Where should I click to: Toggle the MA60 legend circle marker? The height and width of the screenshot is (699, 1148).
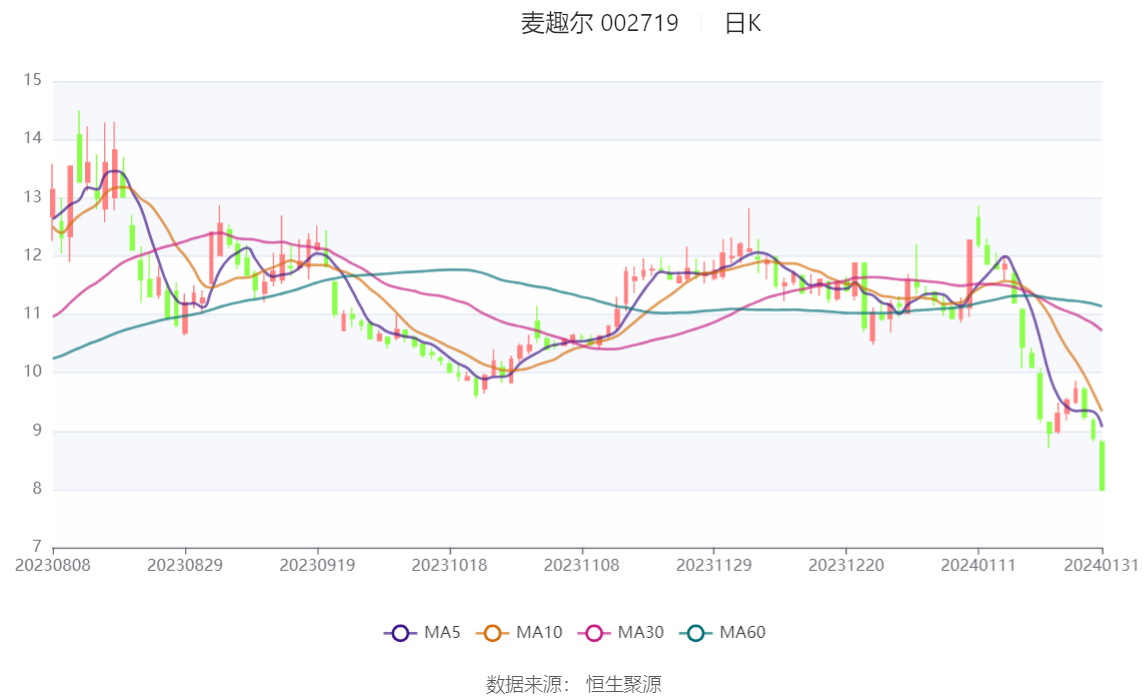pos(696,633)
